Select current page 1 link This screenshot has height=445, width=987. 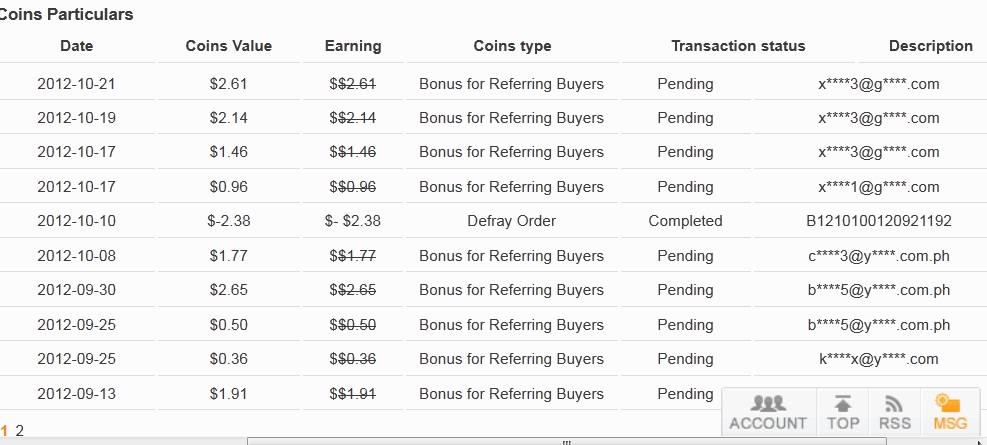tap(4, 431)
